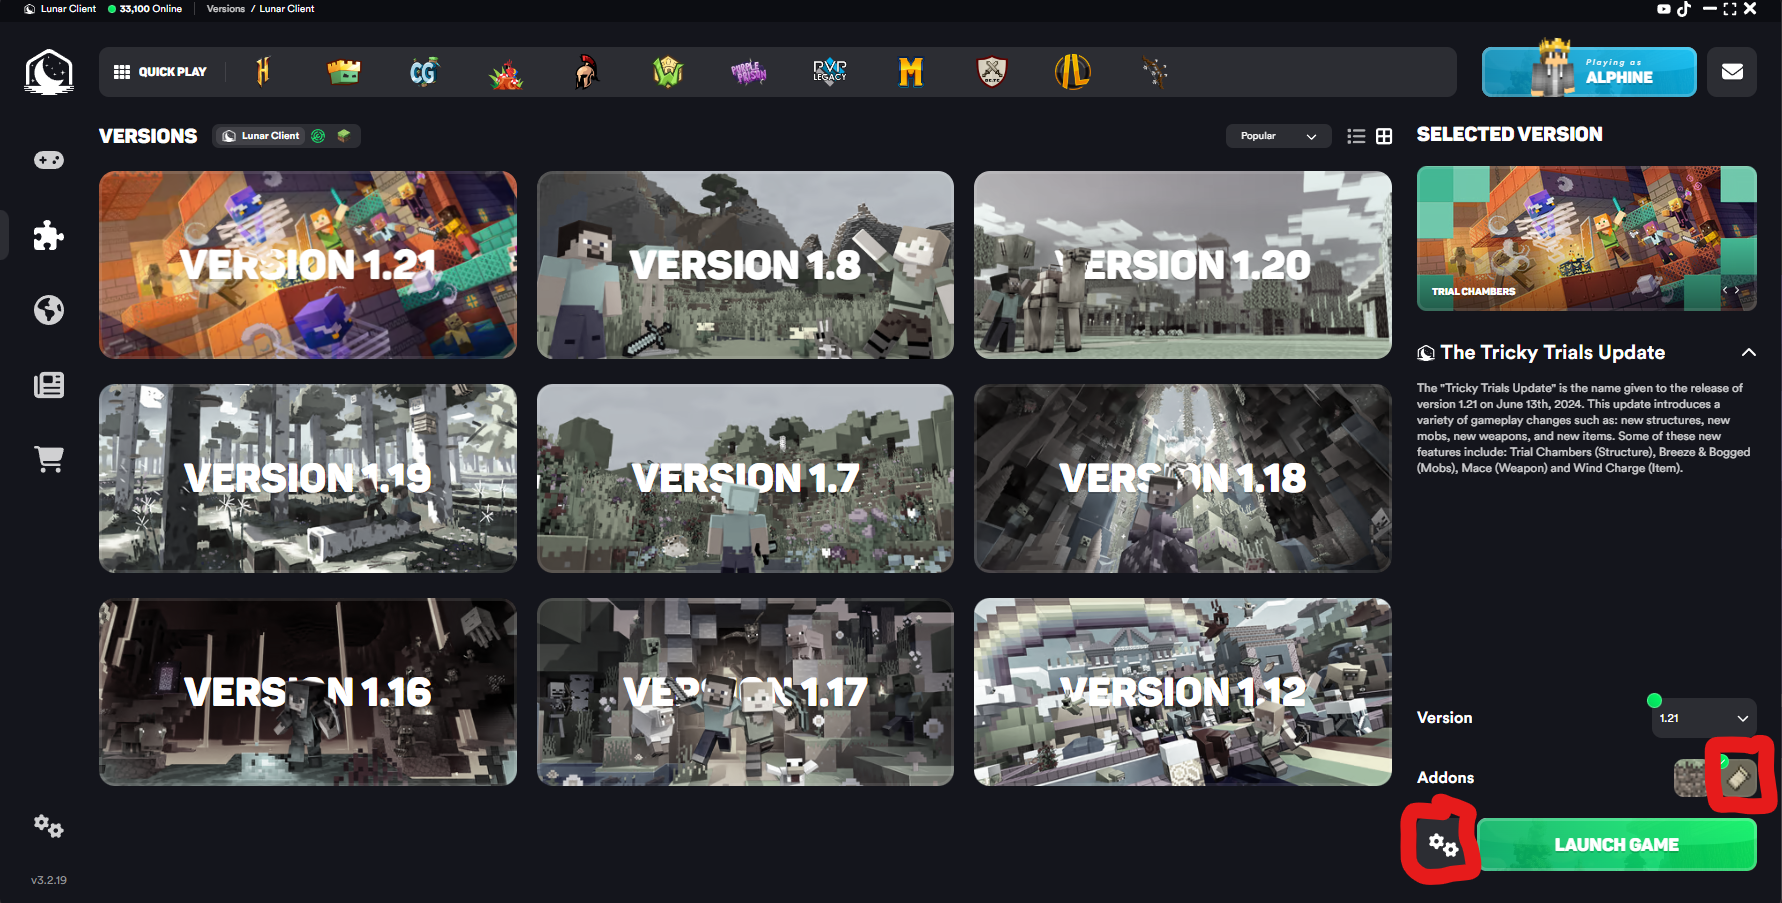
Task: Open the Popular sort dropdown
Action: pos(1278,136)
